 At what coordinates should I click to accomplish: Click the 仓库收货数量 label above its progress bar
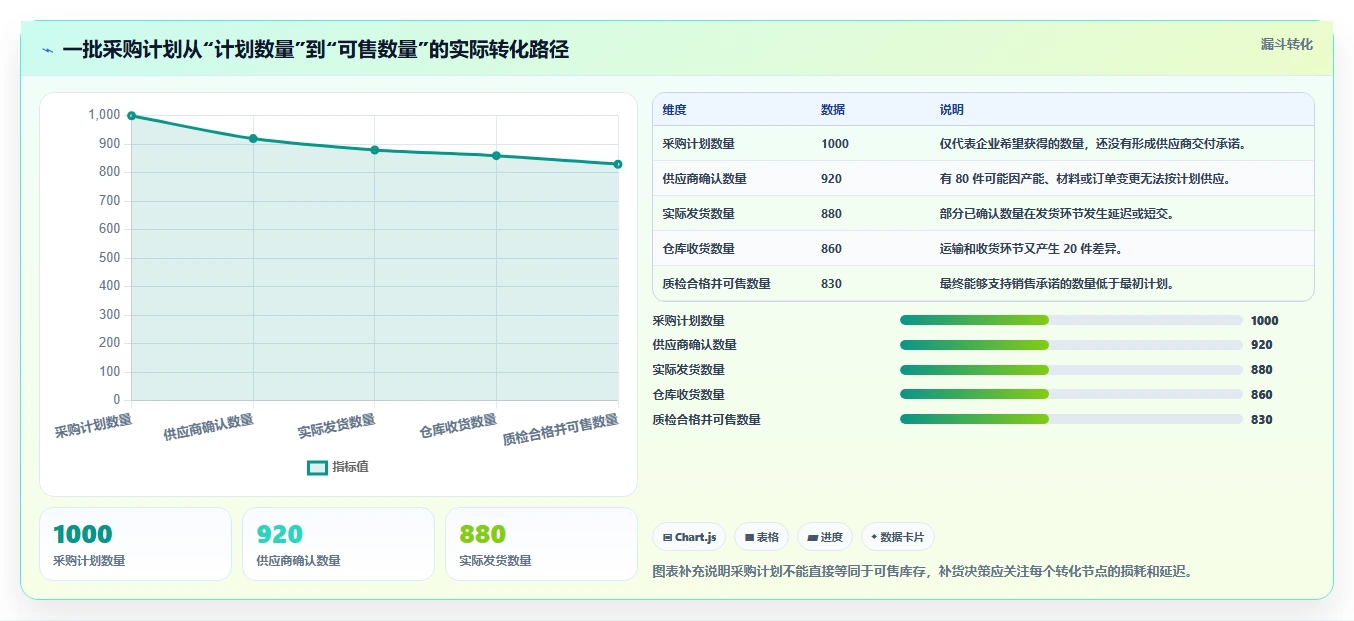click(x=688, y=394)
